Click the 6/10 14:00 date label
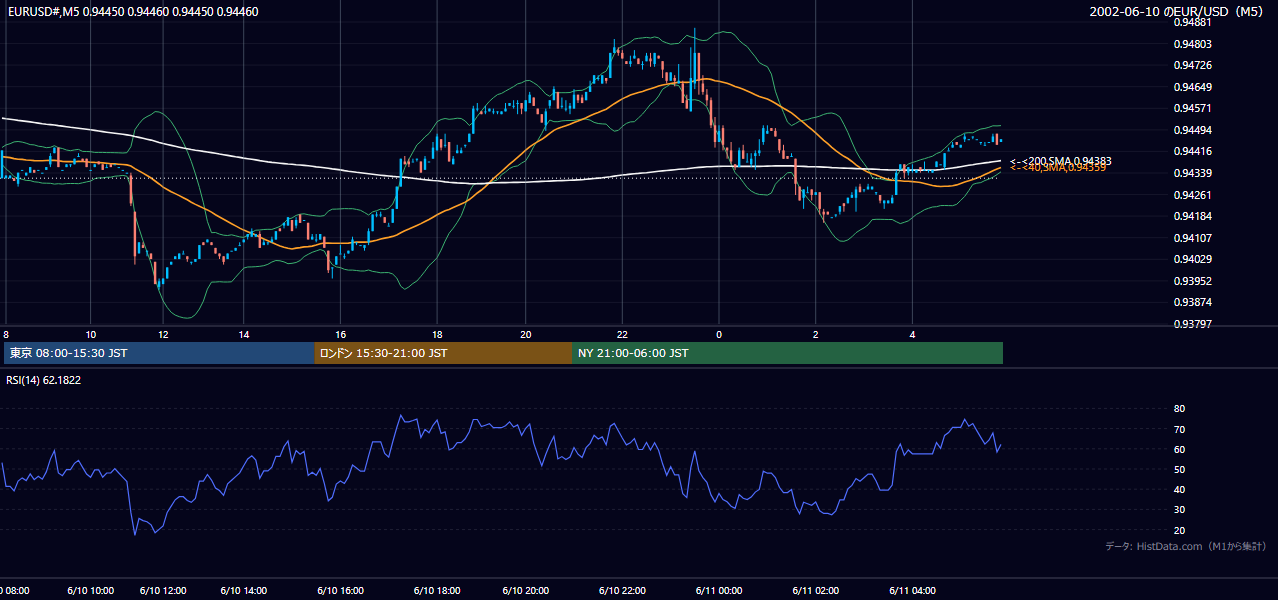Screen dimensions: 1278x600 [245, 591]
